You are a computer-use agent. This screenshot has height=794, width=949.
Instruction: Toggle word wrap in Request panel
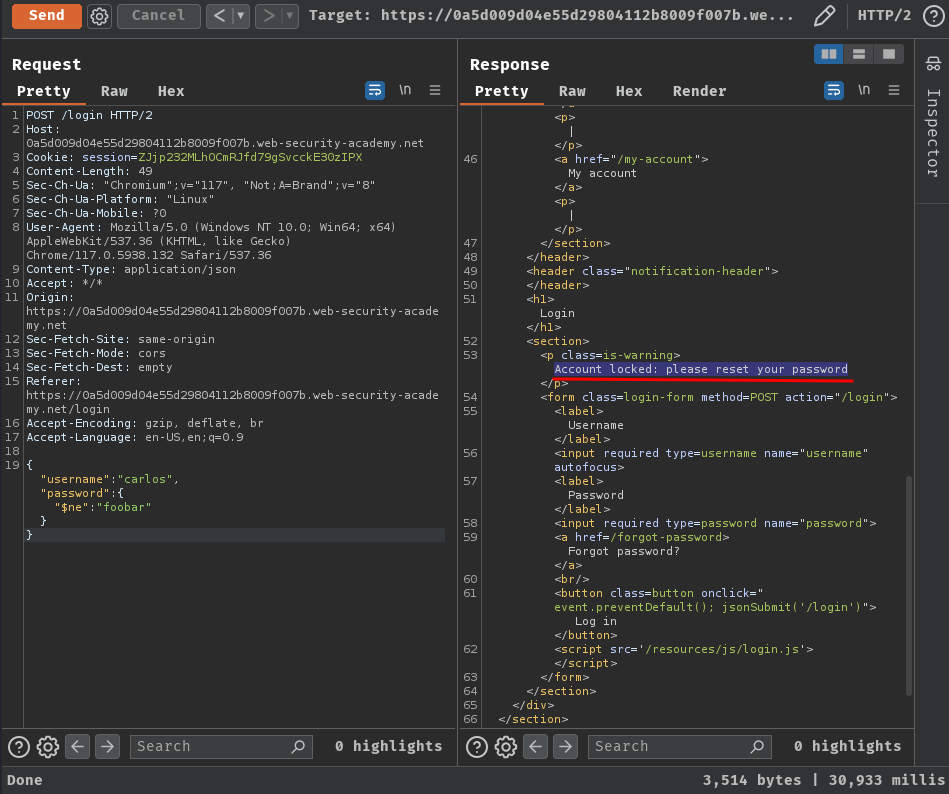(375, 90)
